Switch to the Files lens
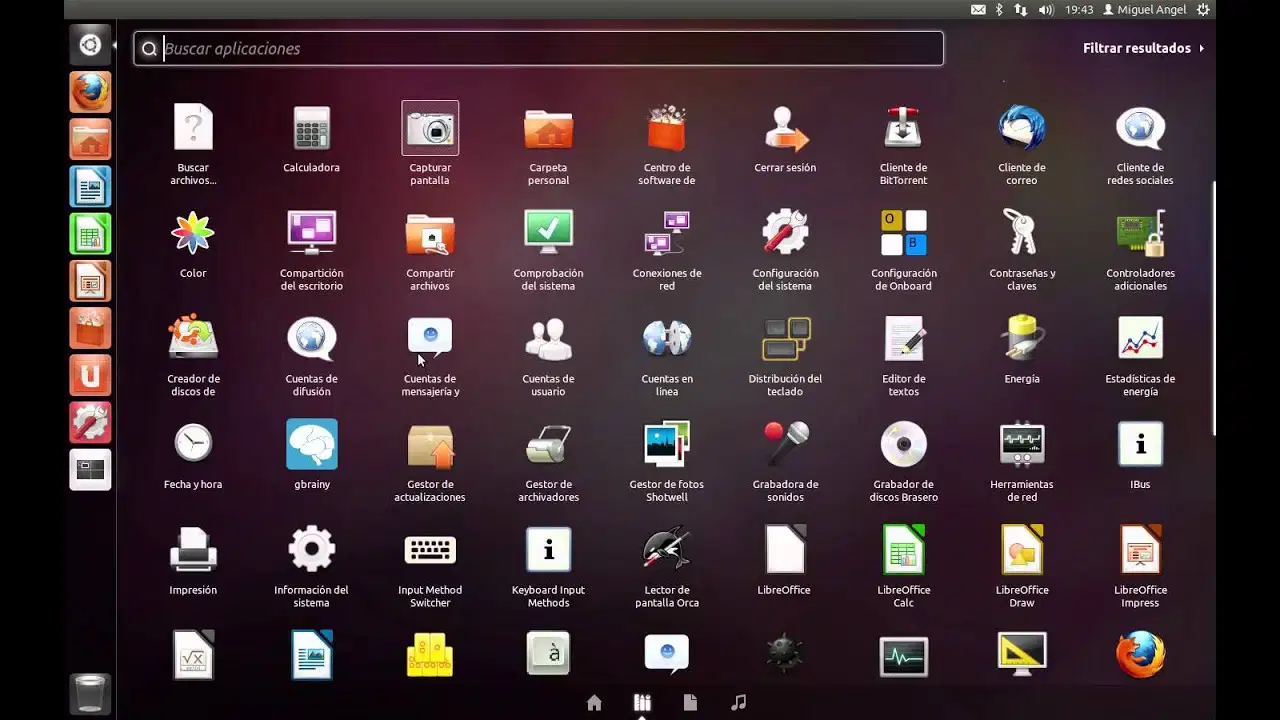 coord(690,702)
